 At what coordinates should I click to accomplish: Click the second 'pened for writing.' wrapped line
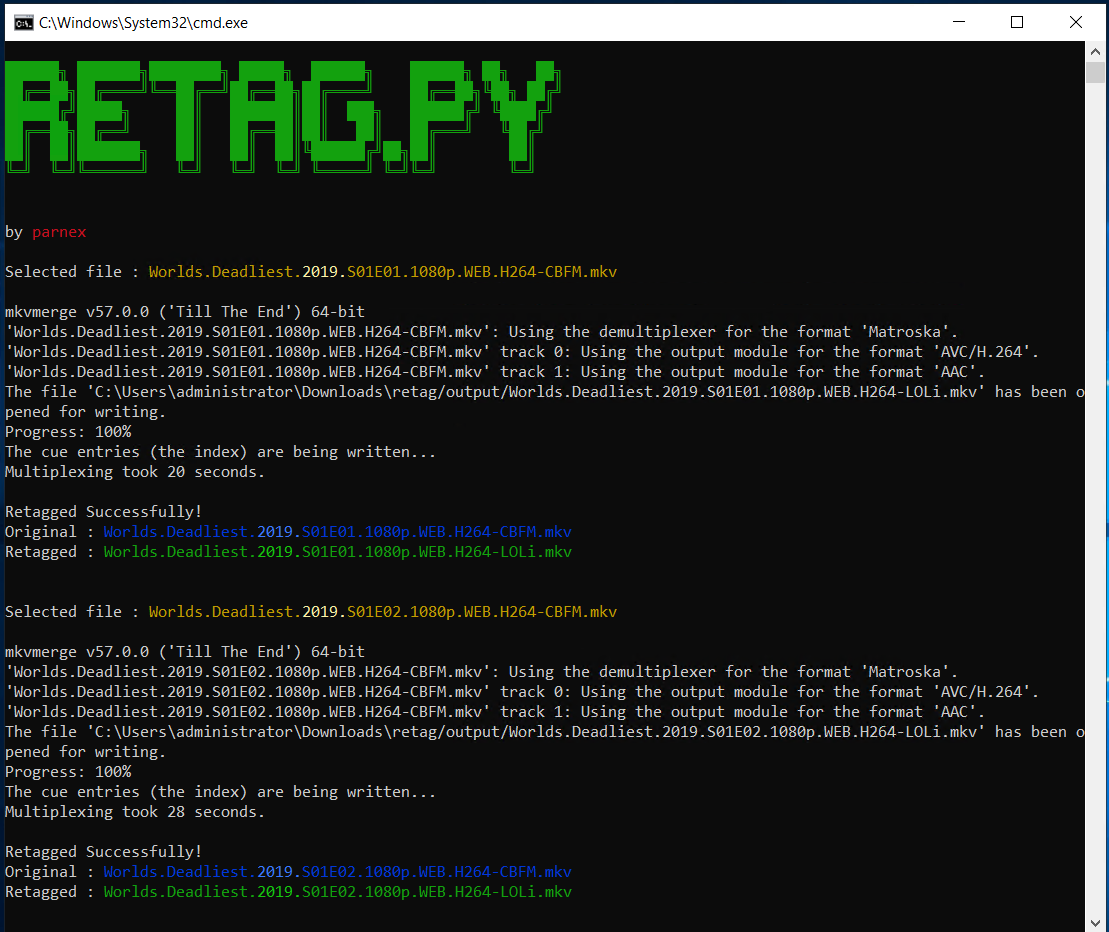86,752
